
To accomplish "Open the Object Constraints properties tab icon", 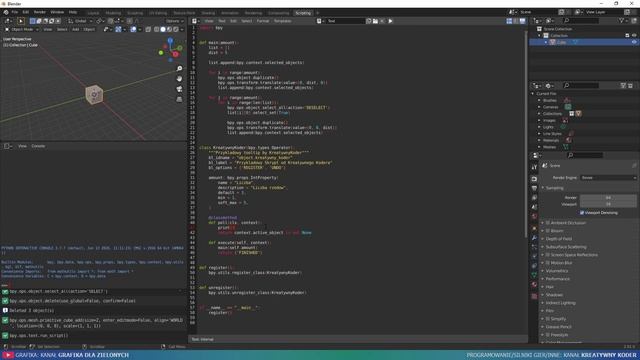I will pos(534,266).
